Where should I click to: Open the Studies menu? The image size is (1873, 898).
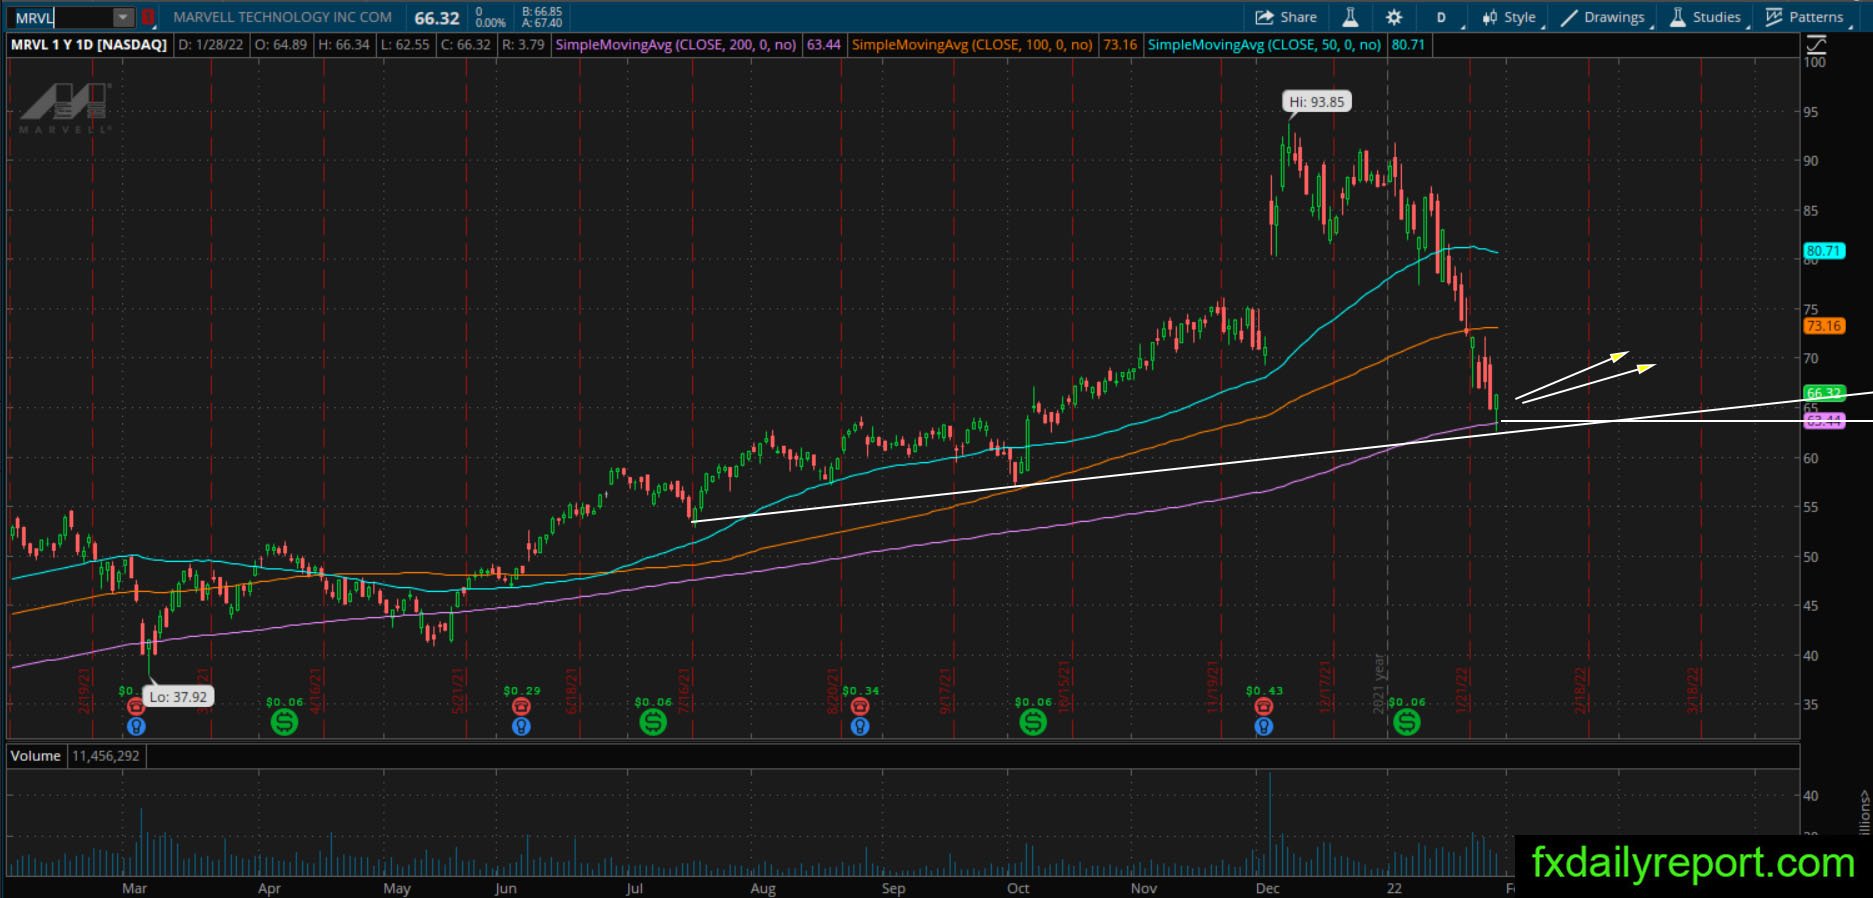tap(1706, 17)
